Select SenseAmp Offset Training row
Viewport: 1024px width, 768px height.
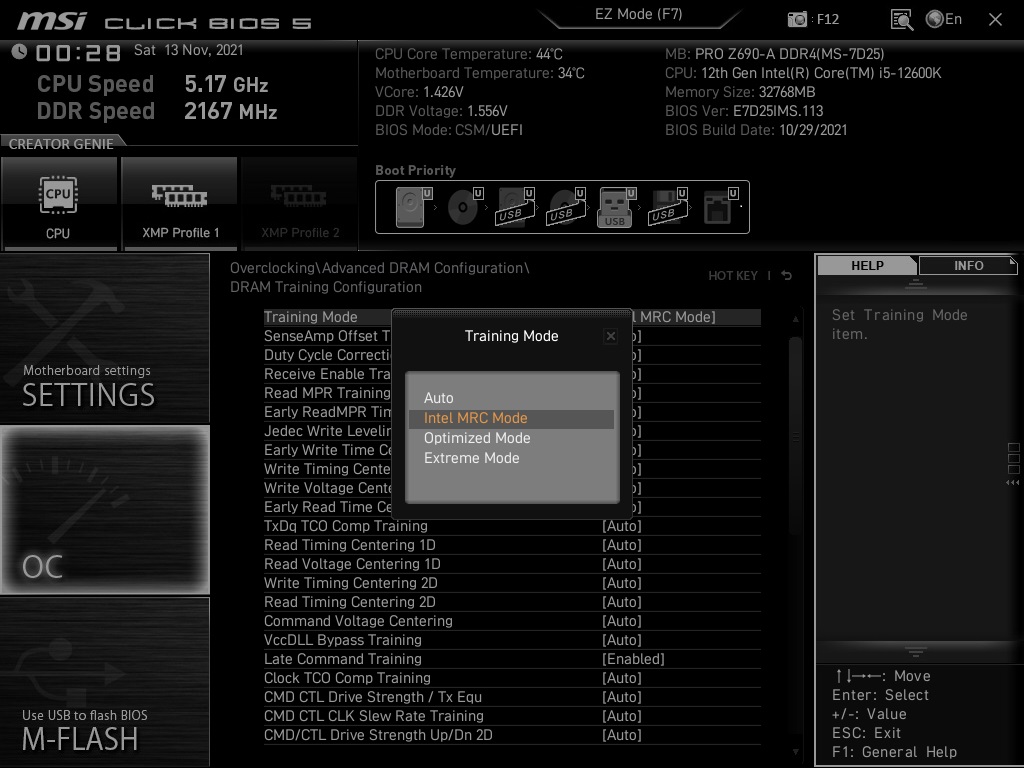pyautogui.click(x=327, y=336)
